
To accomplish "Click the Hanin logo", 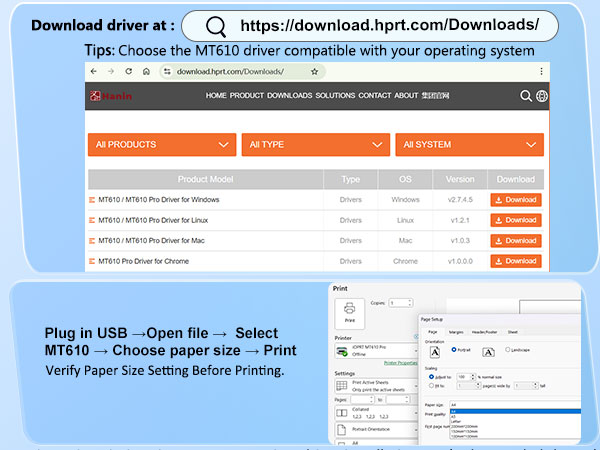I will tap(111, 96).
